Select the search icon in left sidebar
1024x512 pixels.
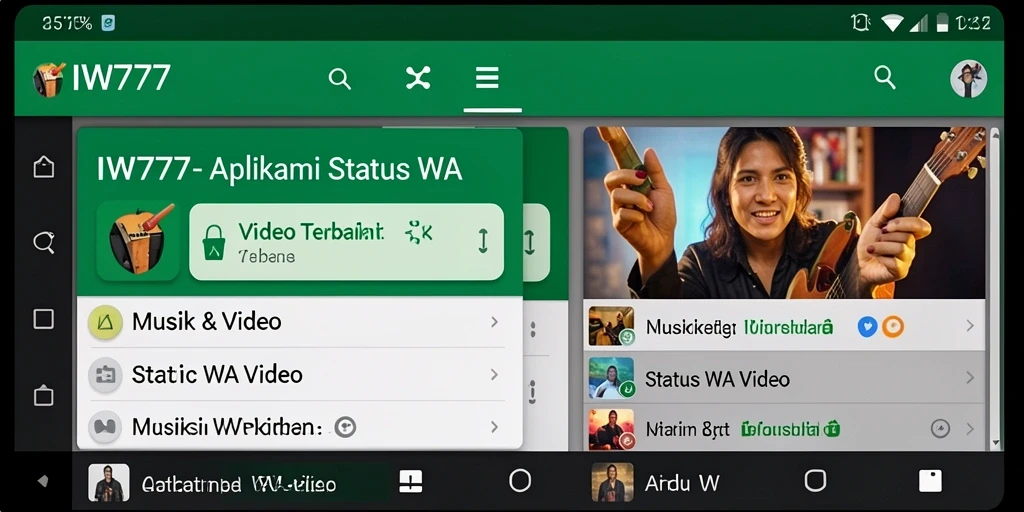pyautogui.click(x=44, y=243)
